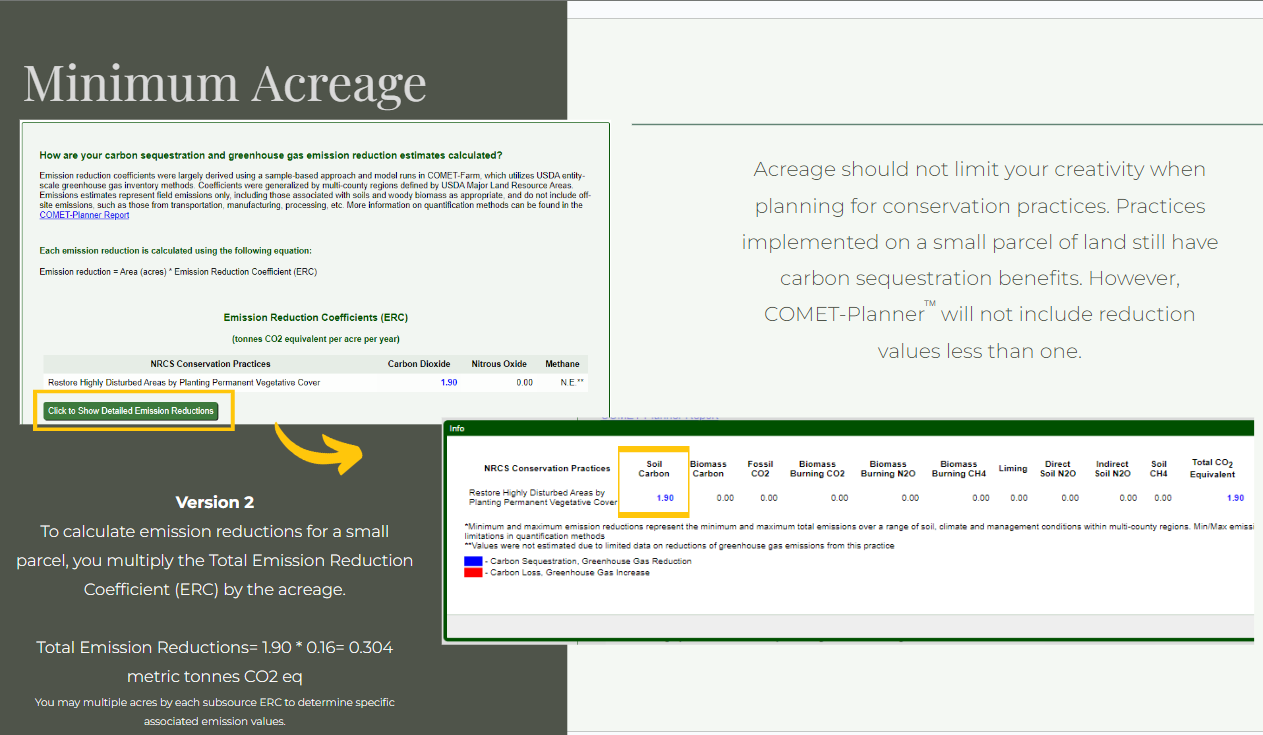Click the 1.90 value under Soil Carbon

(x=665, y=498)
